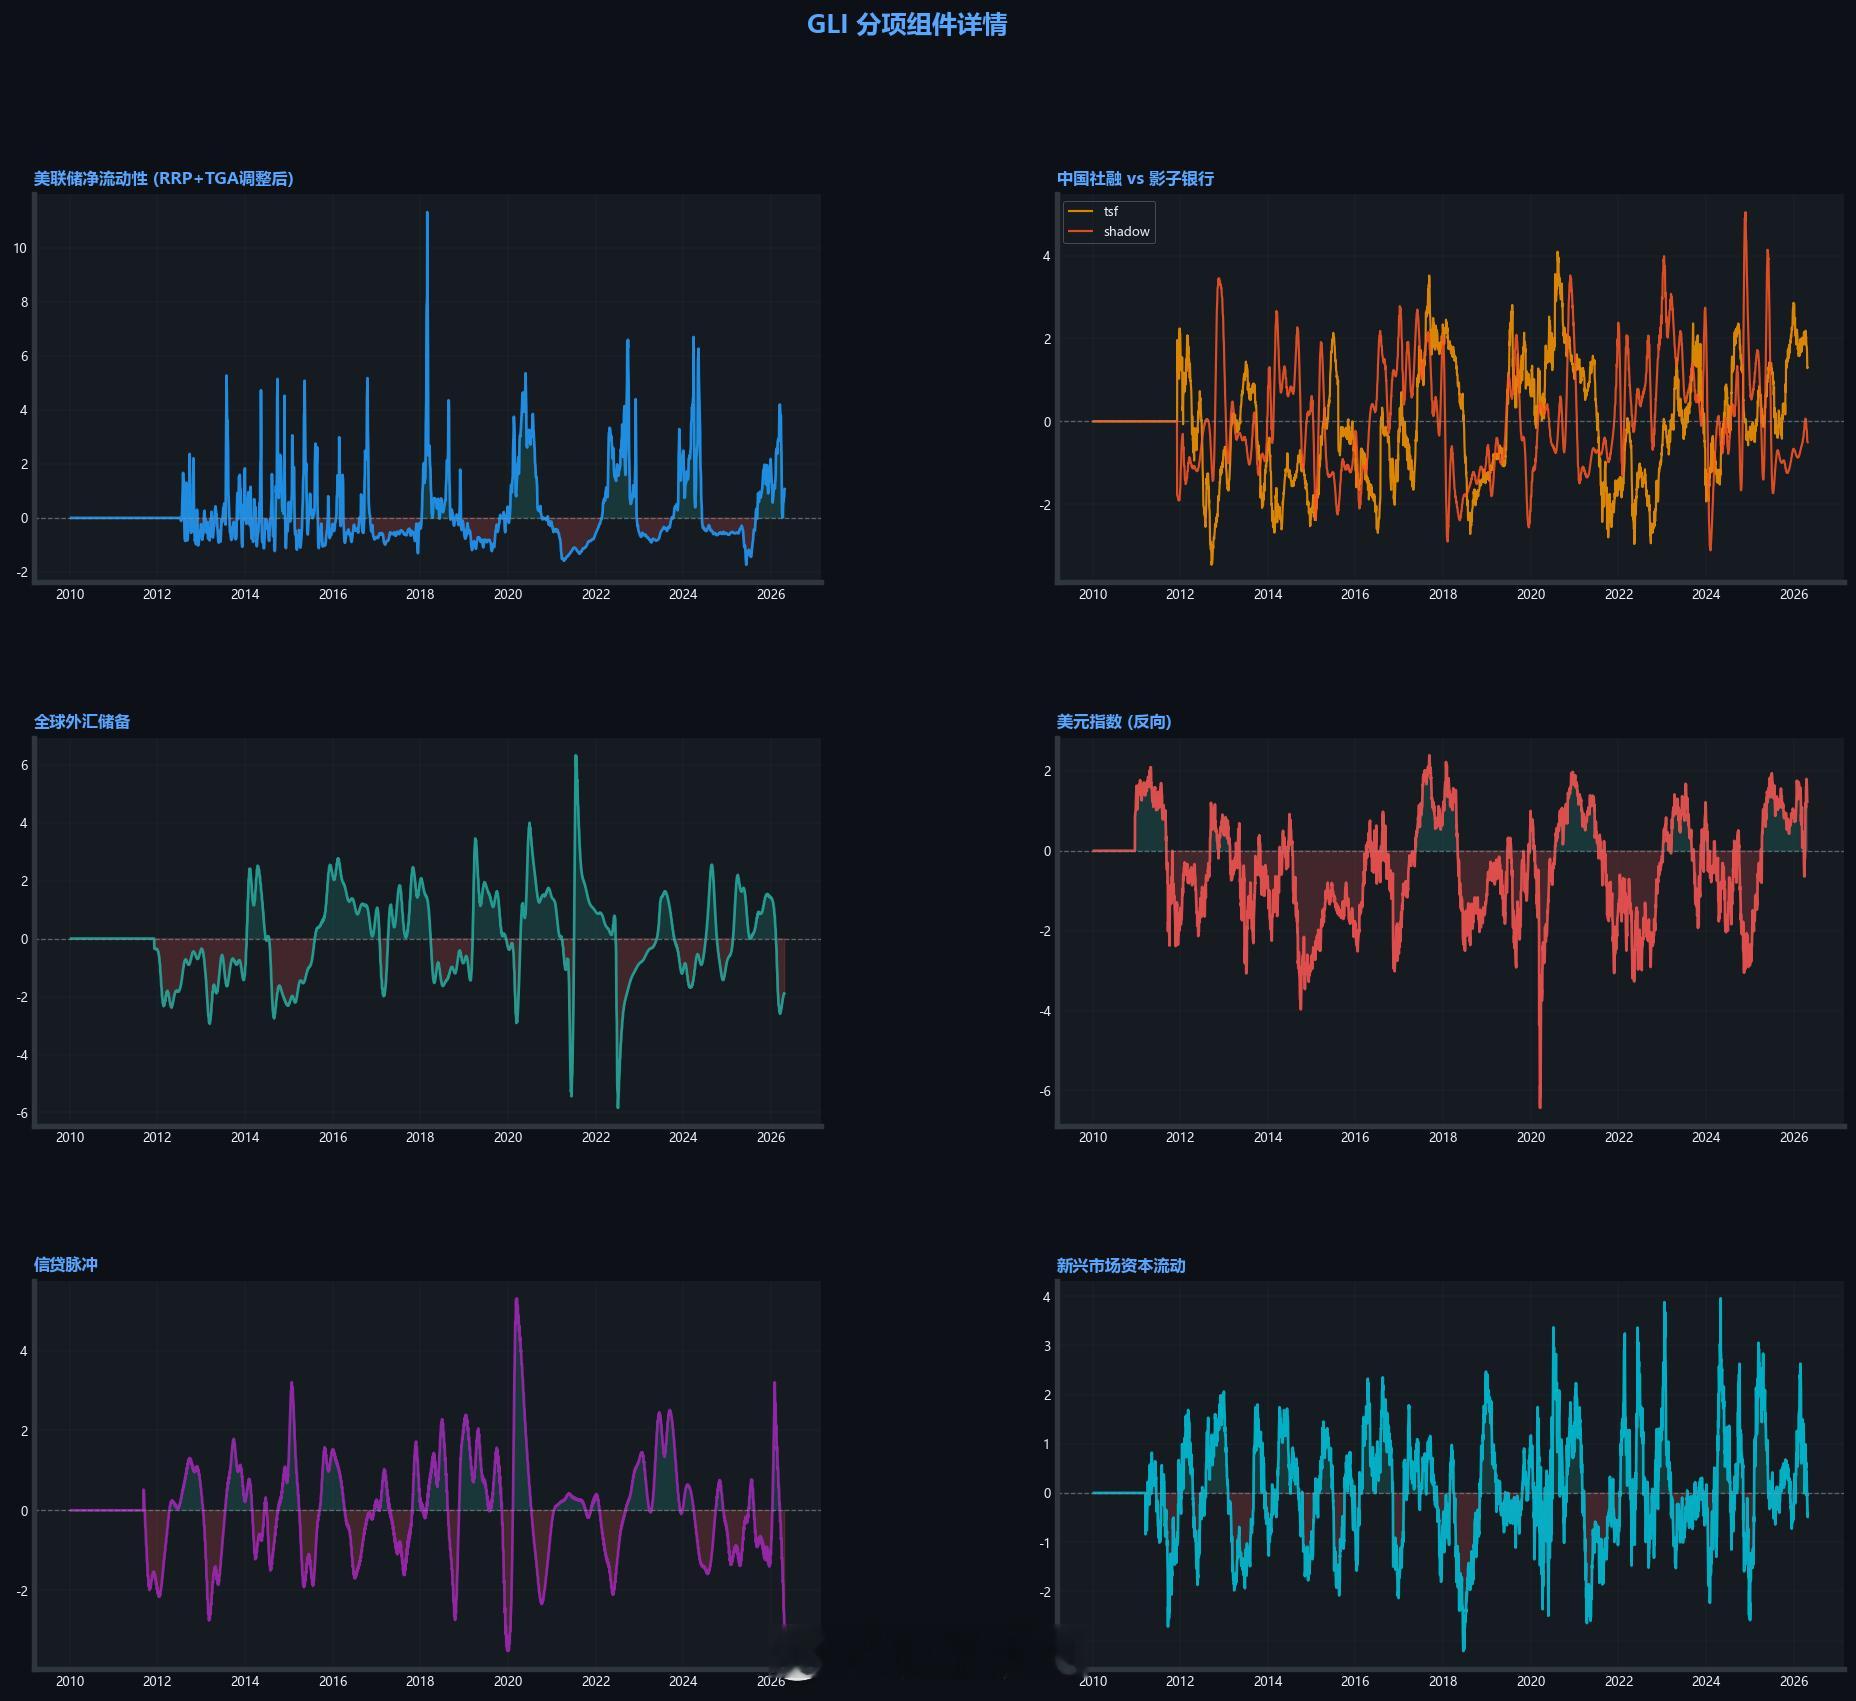This screenshot has height=1701, width=1856.
Task: Click 2022 x-axis label under 全球外汇储备 chart
Action: coord(595,1137)
